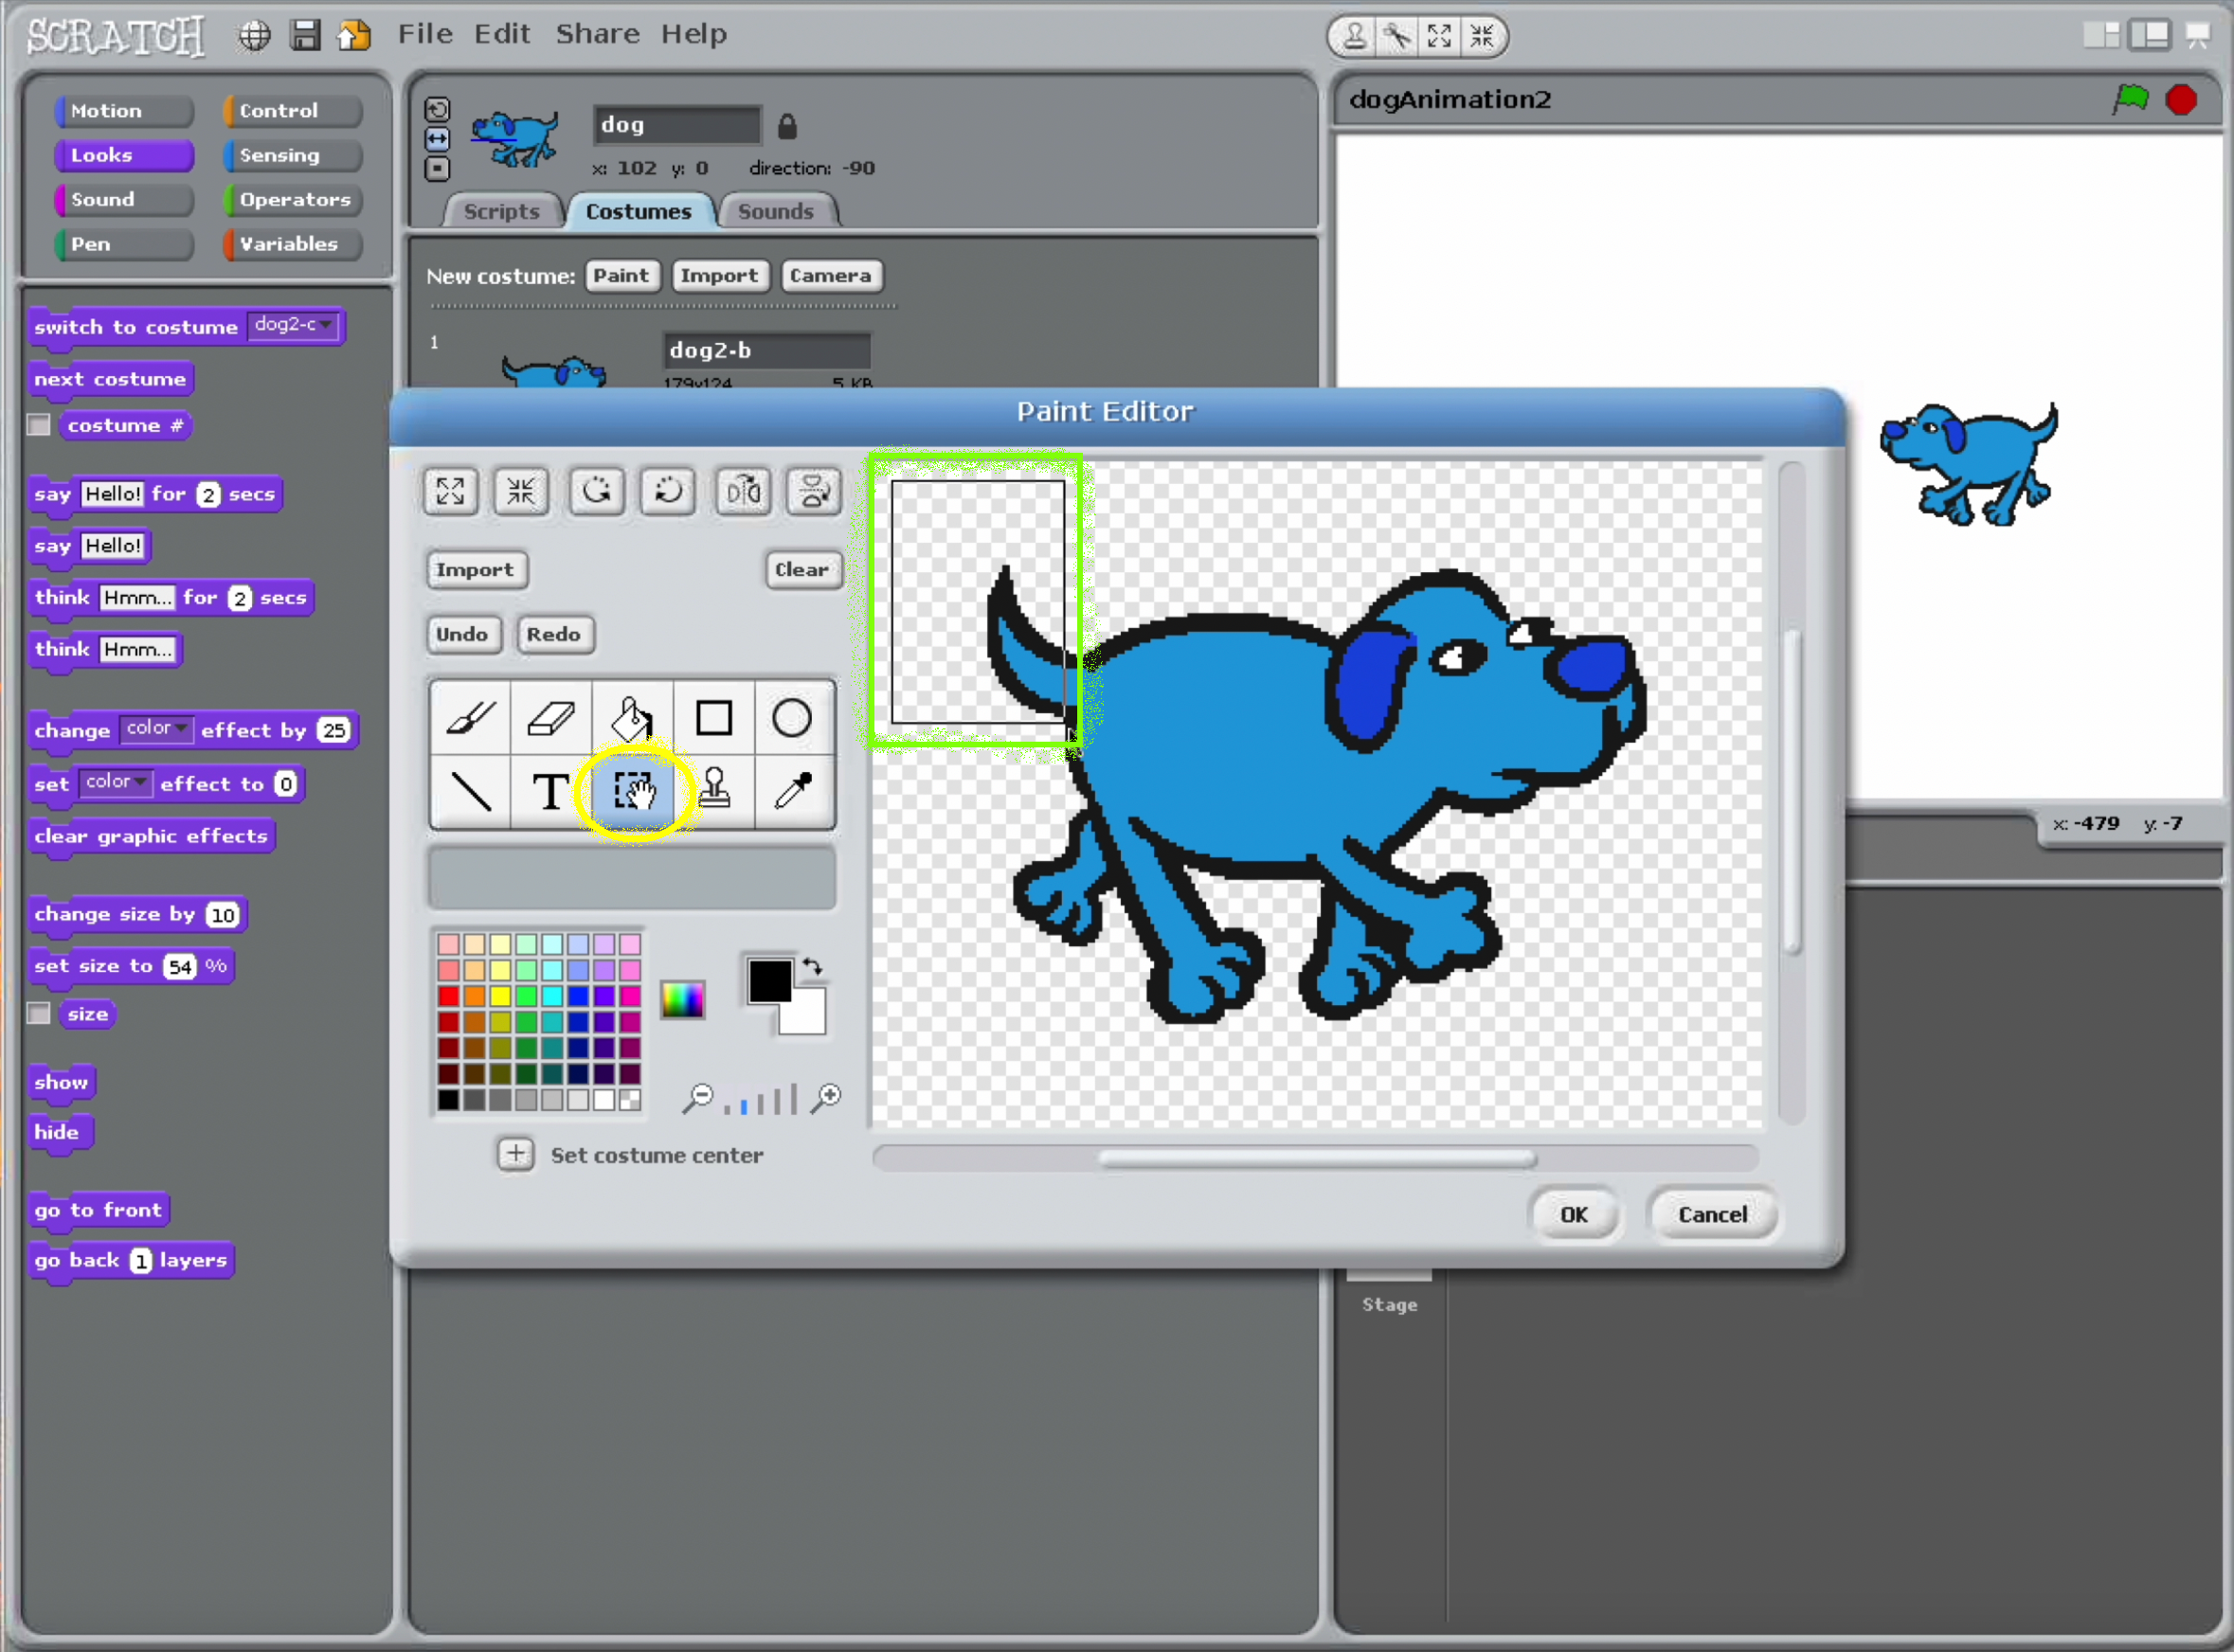2234x1652 pixels.
Task: Click the Clear button
Action: [801, 569]
